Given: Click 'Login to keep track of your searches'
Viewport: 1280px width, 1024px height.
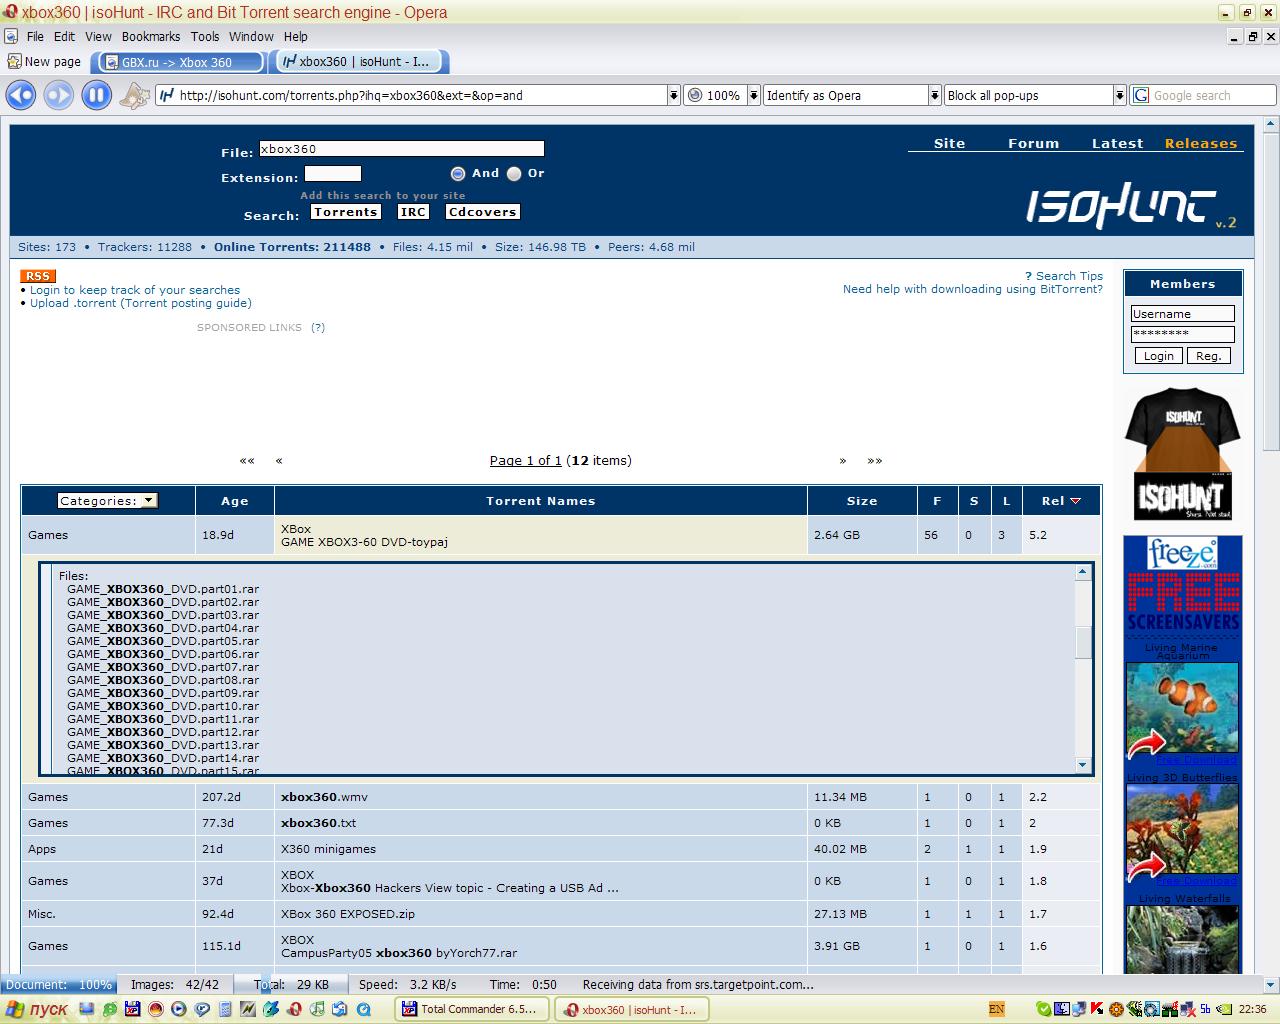Looking at the screenshot, I should click(x=135, y=290).
